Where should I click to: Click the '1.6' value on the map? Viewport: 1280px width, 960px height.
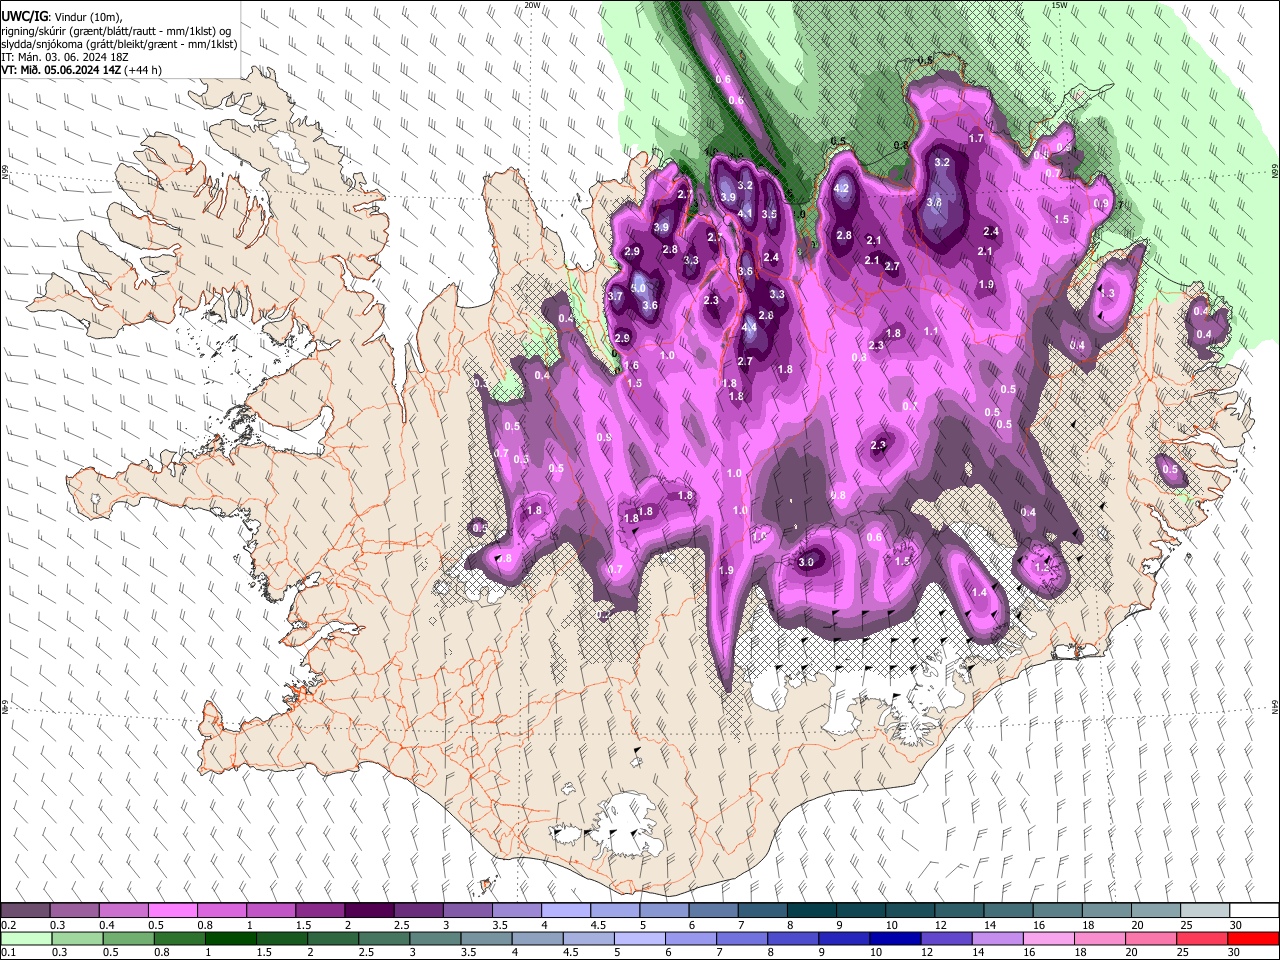click(632, 367)
